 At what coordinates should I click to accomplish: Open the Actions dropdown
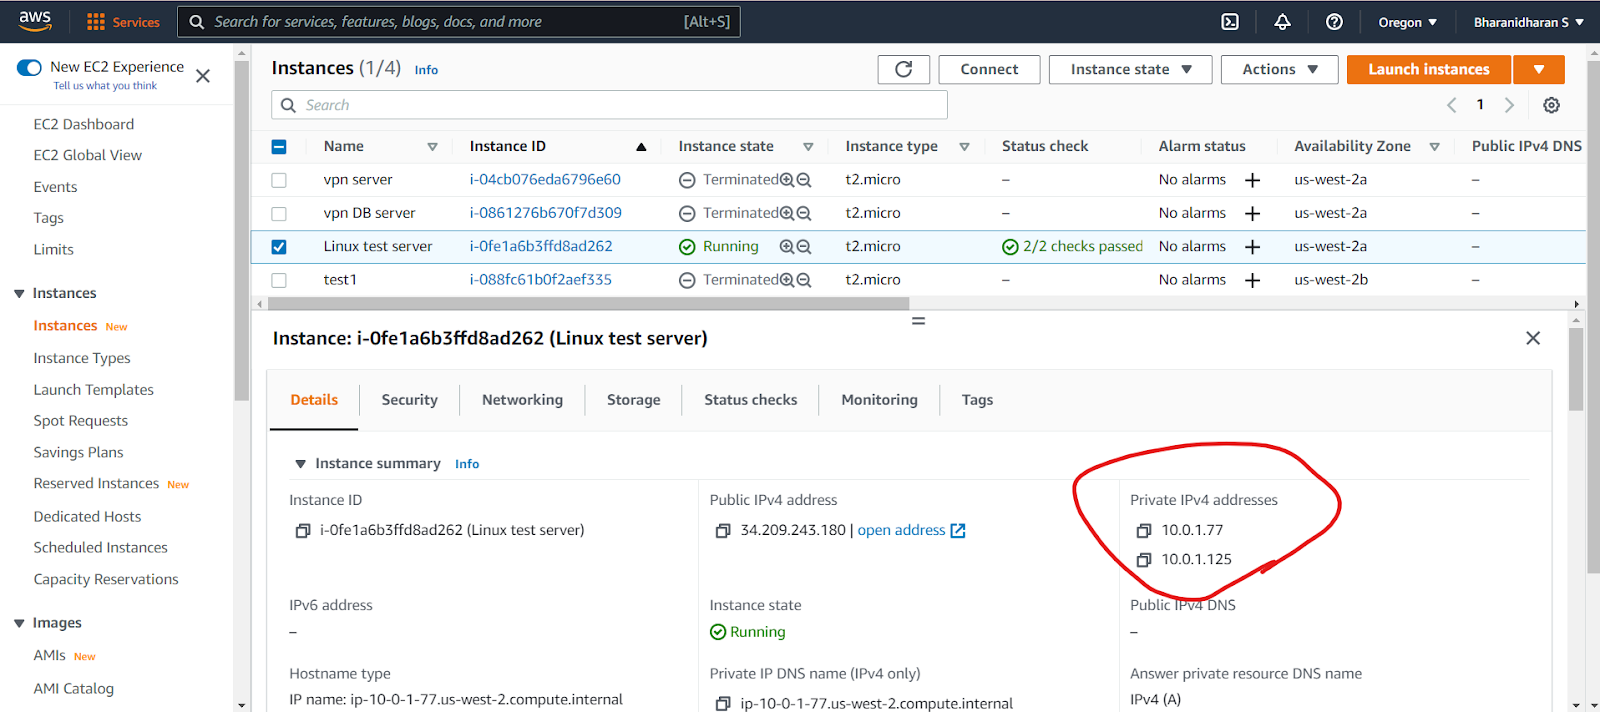1279,69
